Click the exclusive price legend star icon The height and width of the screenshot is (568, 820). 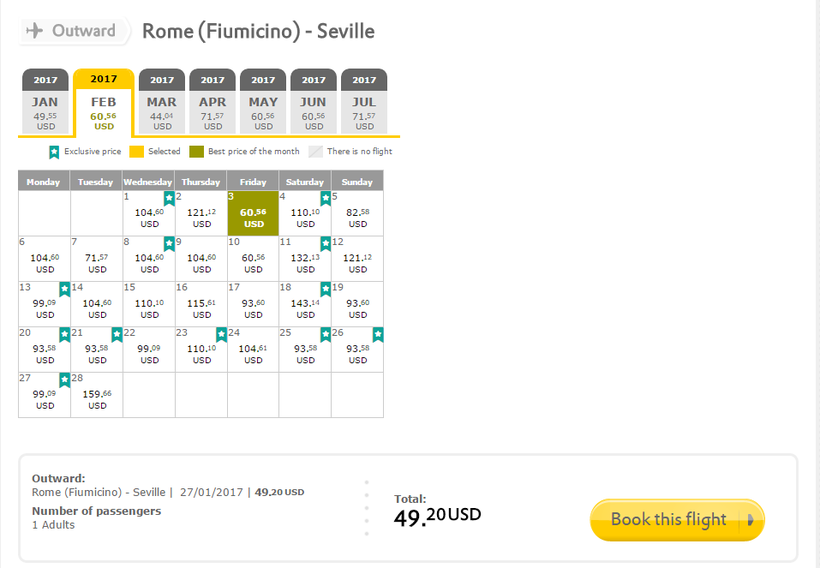tap(54, 152)
